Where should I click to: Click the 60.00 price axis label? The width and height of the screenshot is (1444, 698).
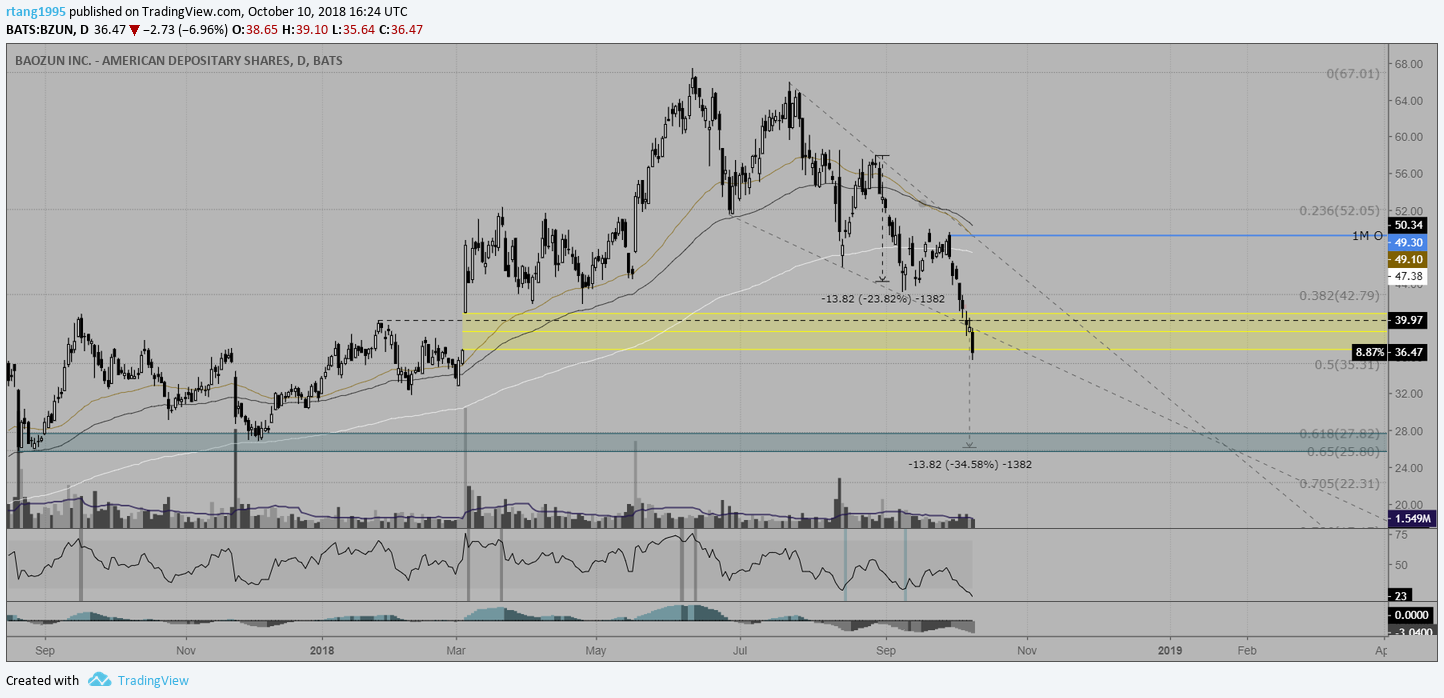tap(1410, 137)
